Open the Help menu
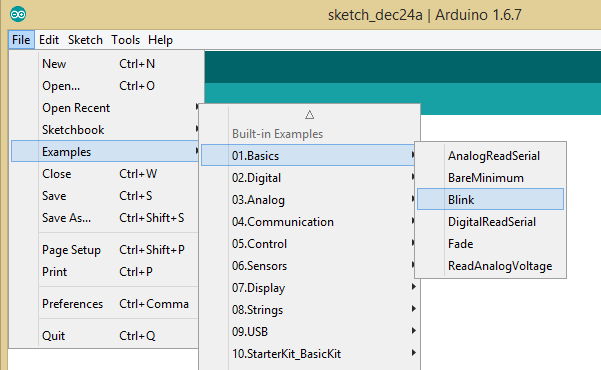The height and width of the screenshot is (370, 601). pos(160,40)
